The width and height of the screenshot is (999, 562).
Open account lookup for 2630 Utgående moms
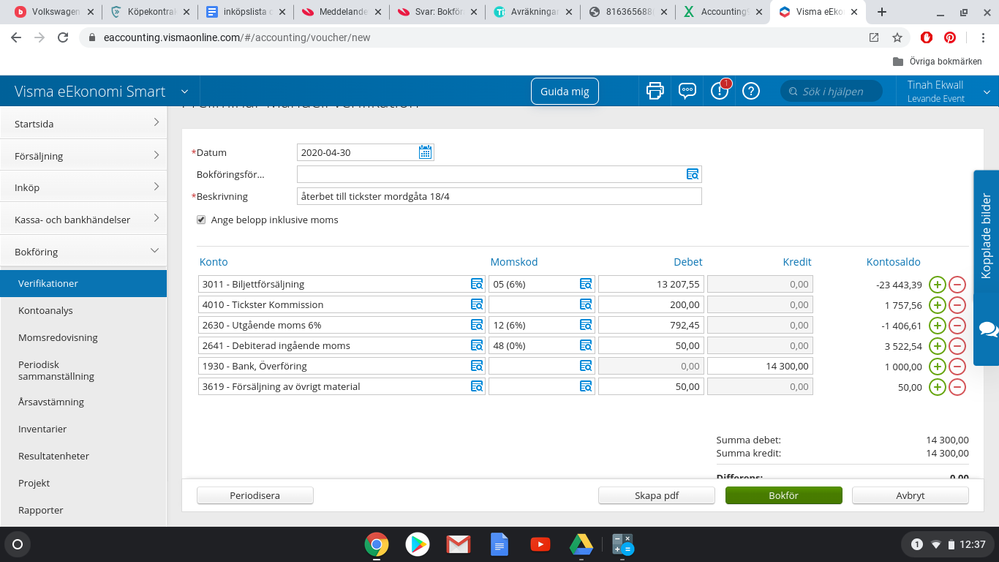(x=477, y=325)
